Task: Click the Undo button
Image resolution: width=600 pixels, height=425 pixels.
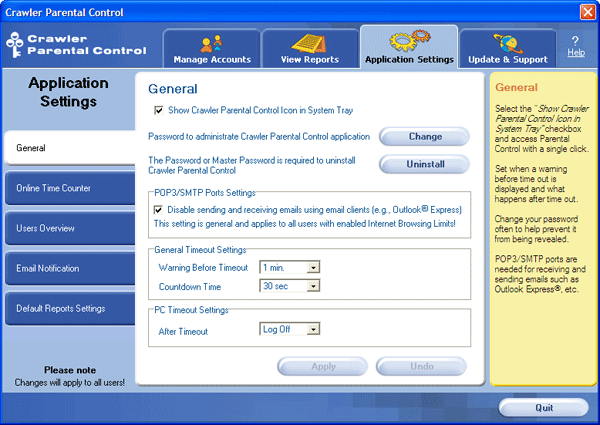Action: [x=421, y=366]
